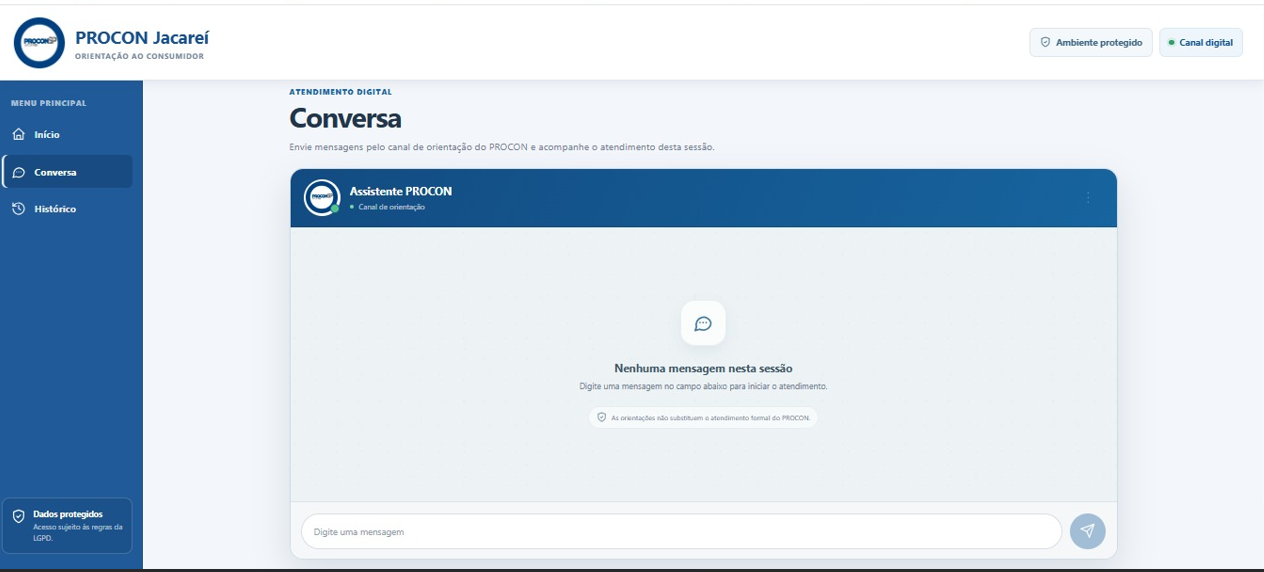Click the empty-state message bubble icon

(x=703, y=323)
